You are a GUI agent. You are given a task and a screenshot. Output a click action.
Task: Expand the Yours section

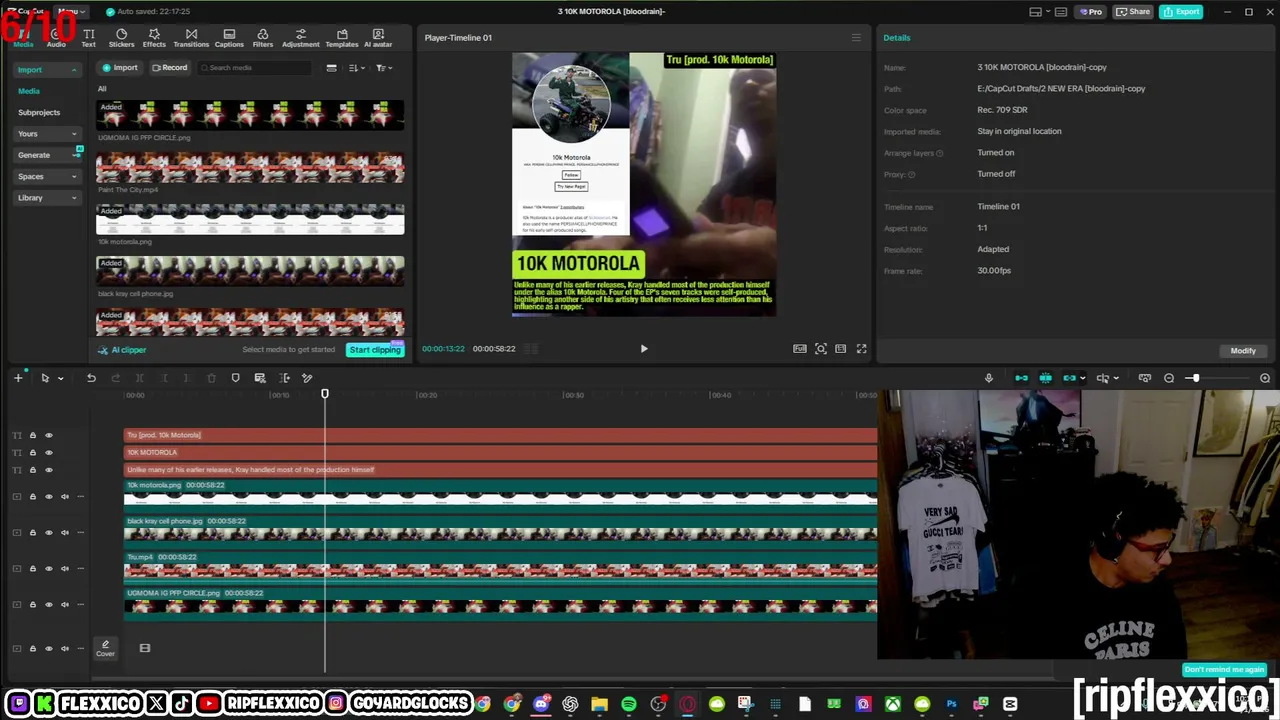(74, 134)
